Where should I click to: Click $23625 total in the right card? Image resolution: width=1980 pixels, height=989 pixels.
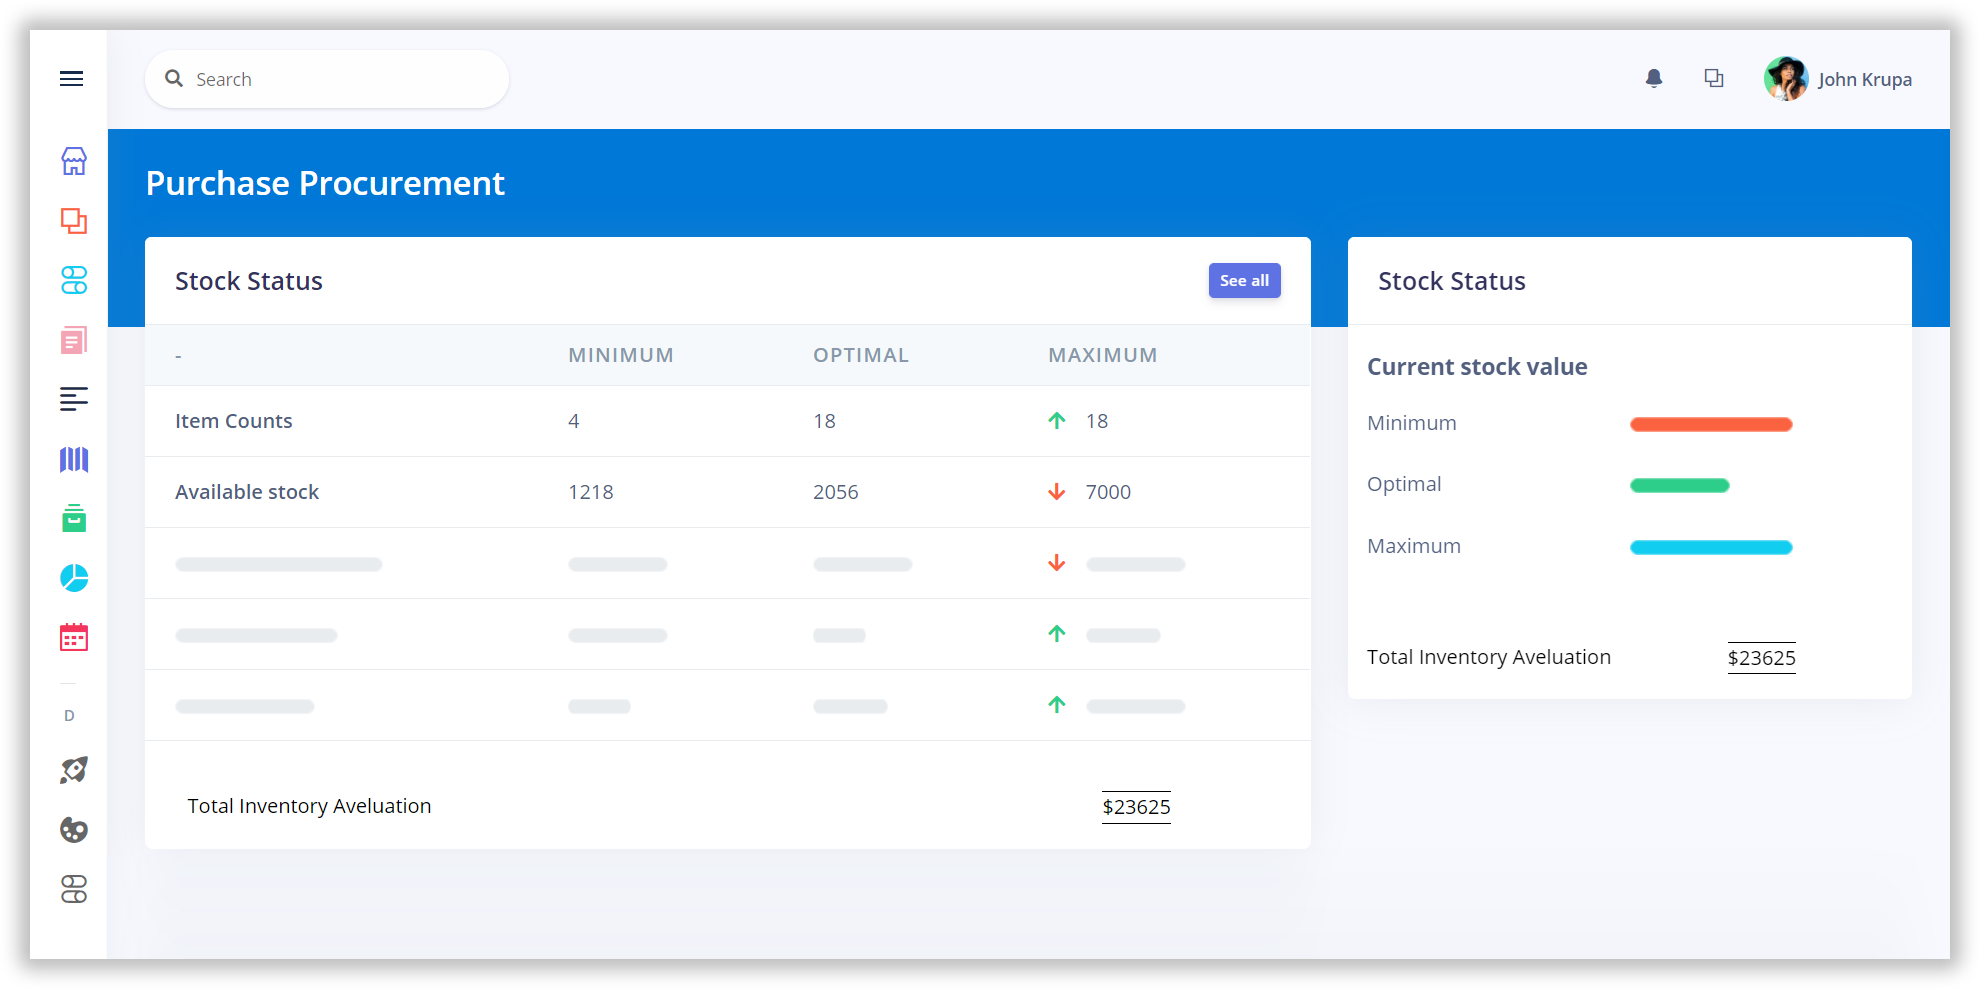pyautogui.click(x=1762, y=658)
